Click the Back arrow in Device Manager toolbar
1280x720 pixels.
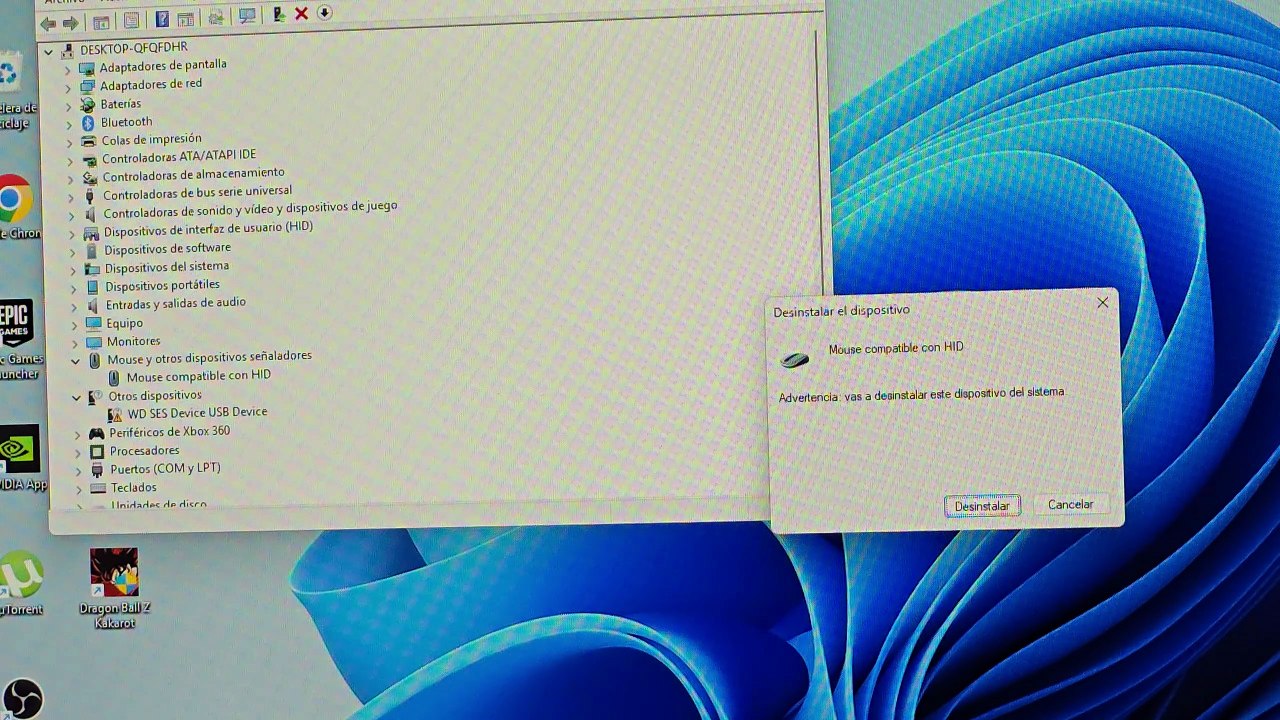click(x=48, y=23)
